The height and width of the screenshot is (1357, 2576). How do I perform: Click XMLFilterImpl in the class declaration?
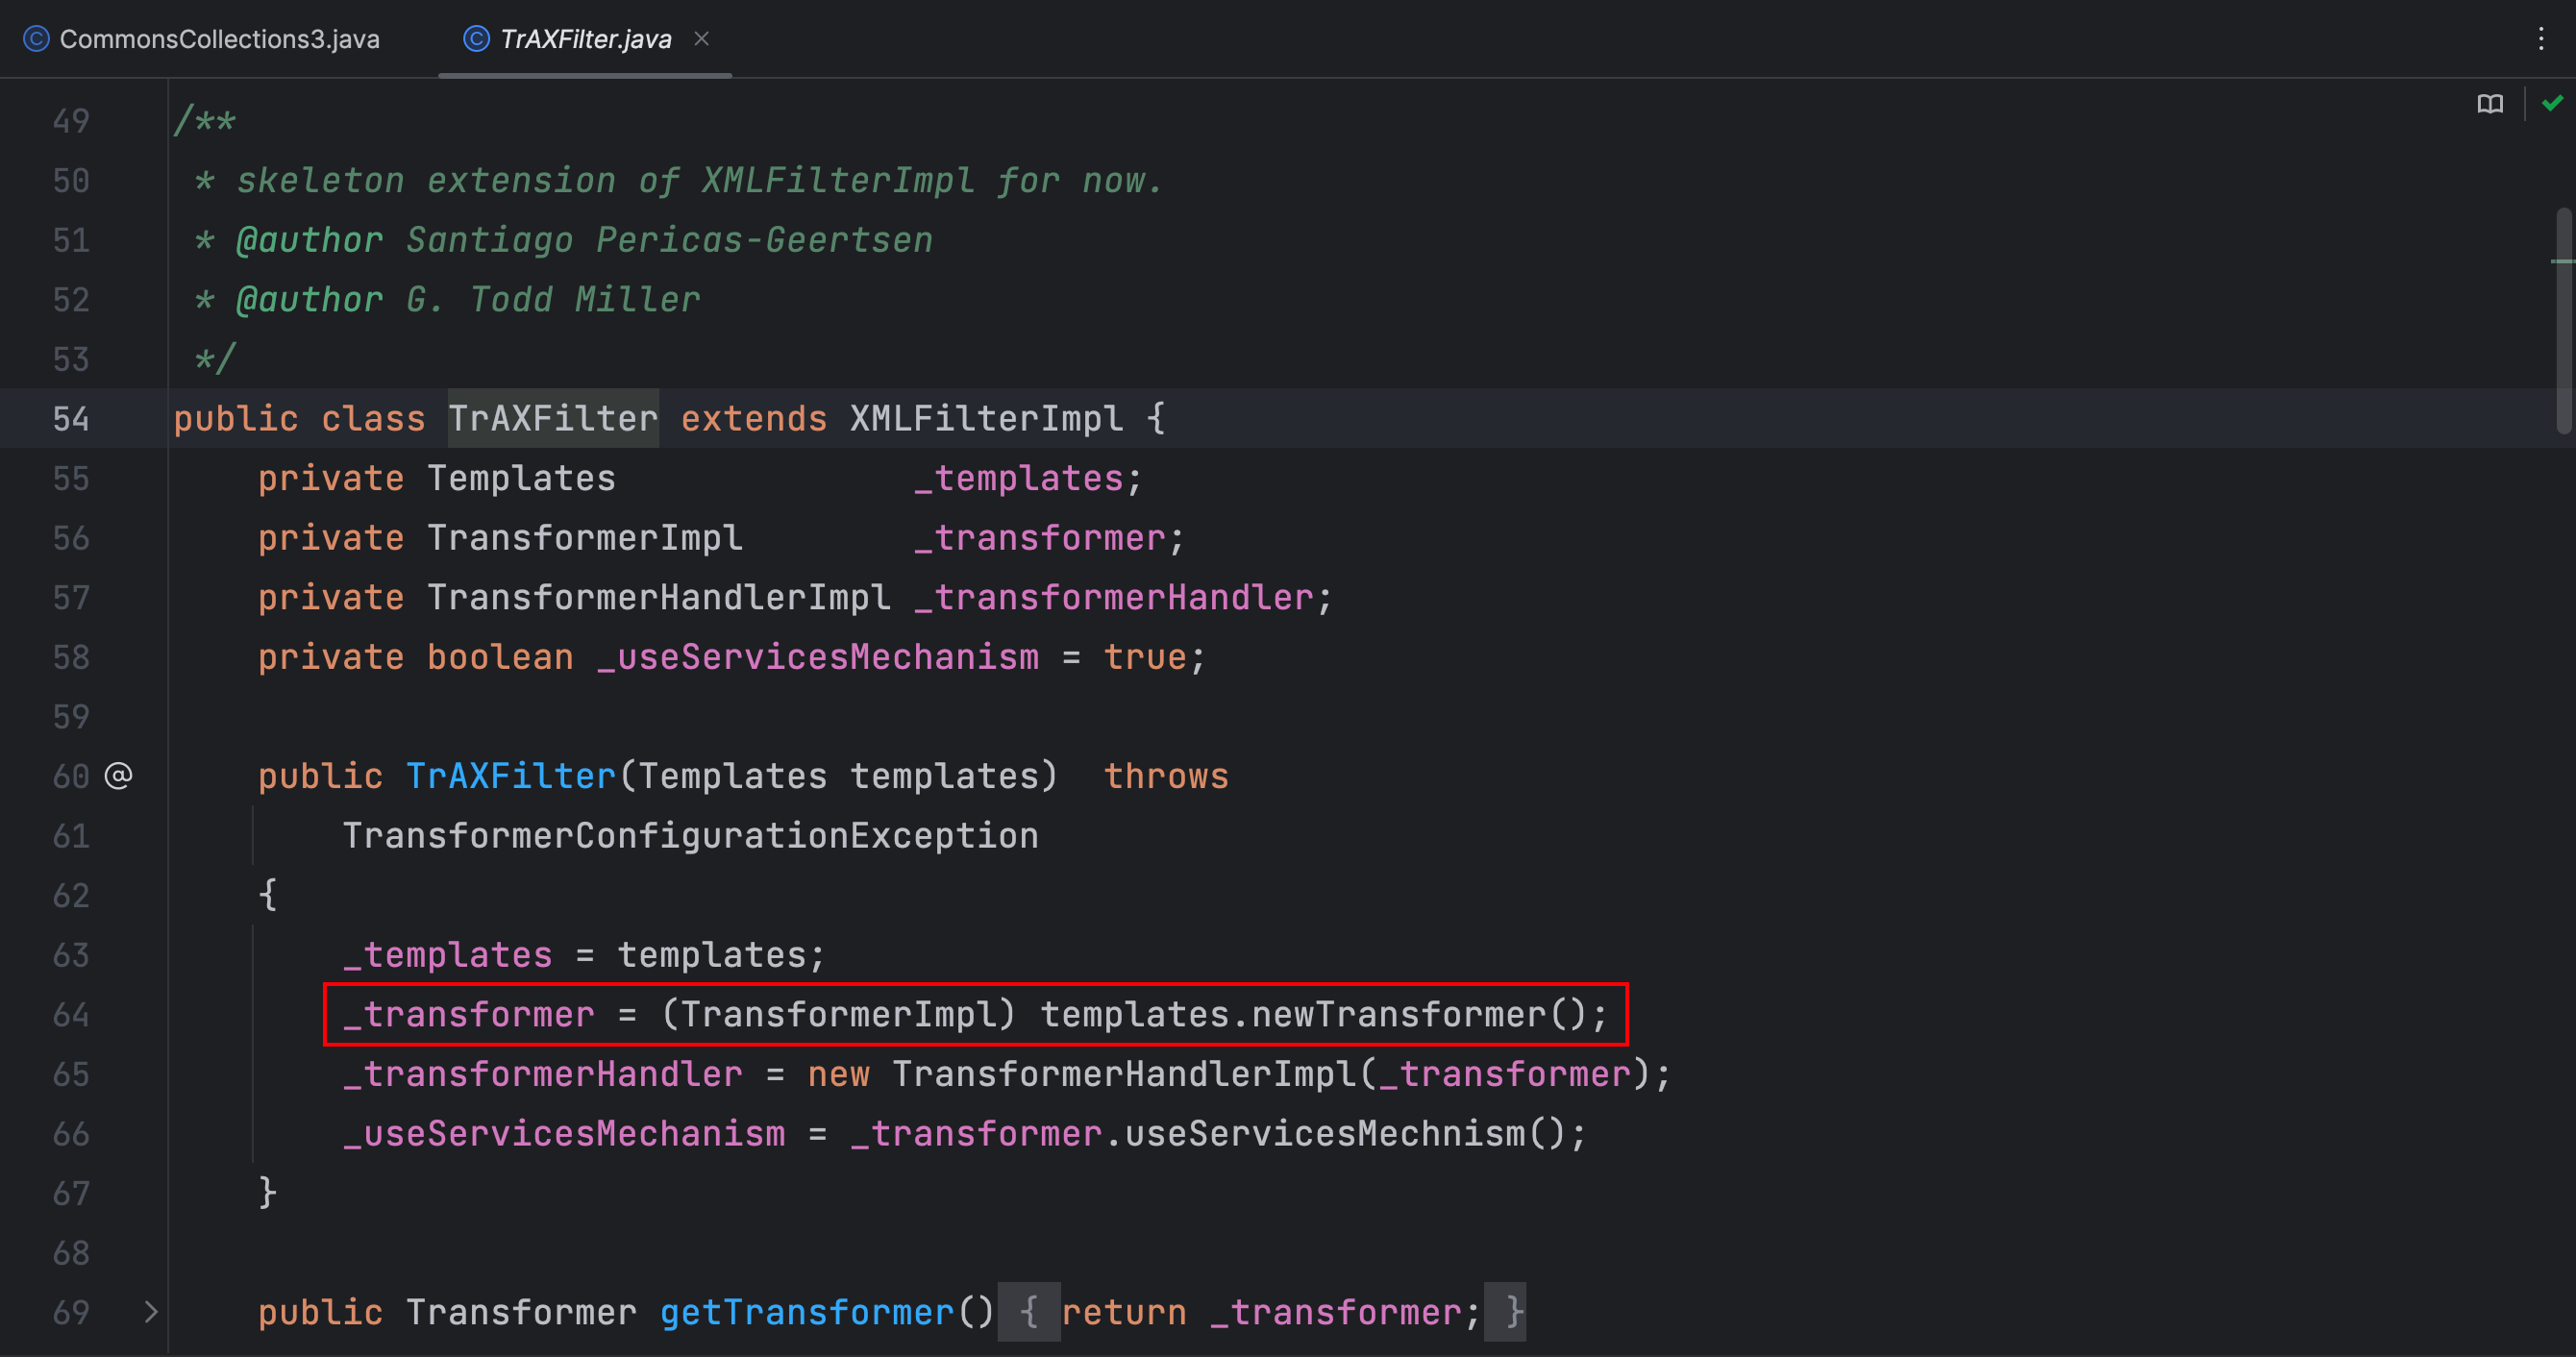pyautogui.click(x=986, y=418)
